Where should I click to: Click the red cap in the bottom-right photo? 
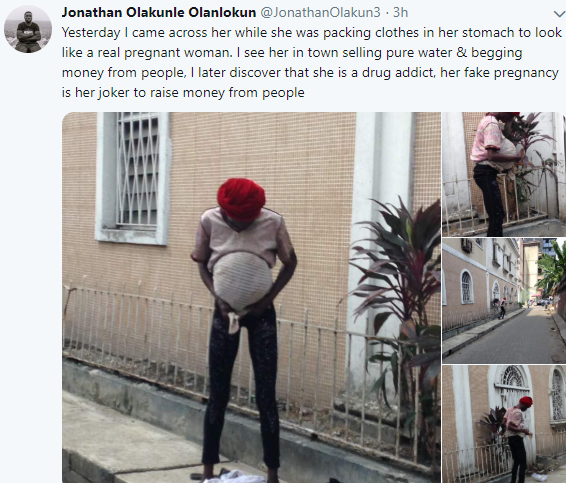526,401
